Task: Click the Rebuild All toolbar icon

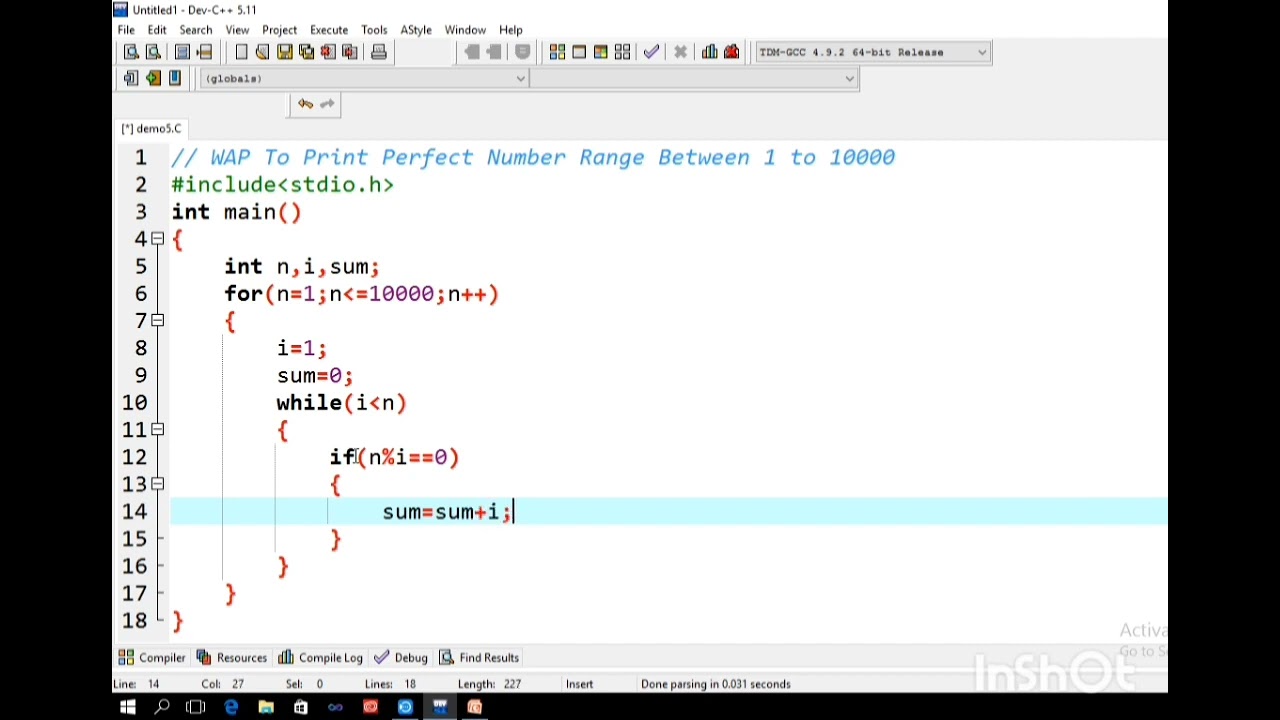Action: tap(623, 52)
